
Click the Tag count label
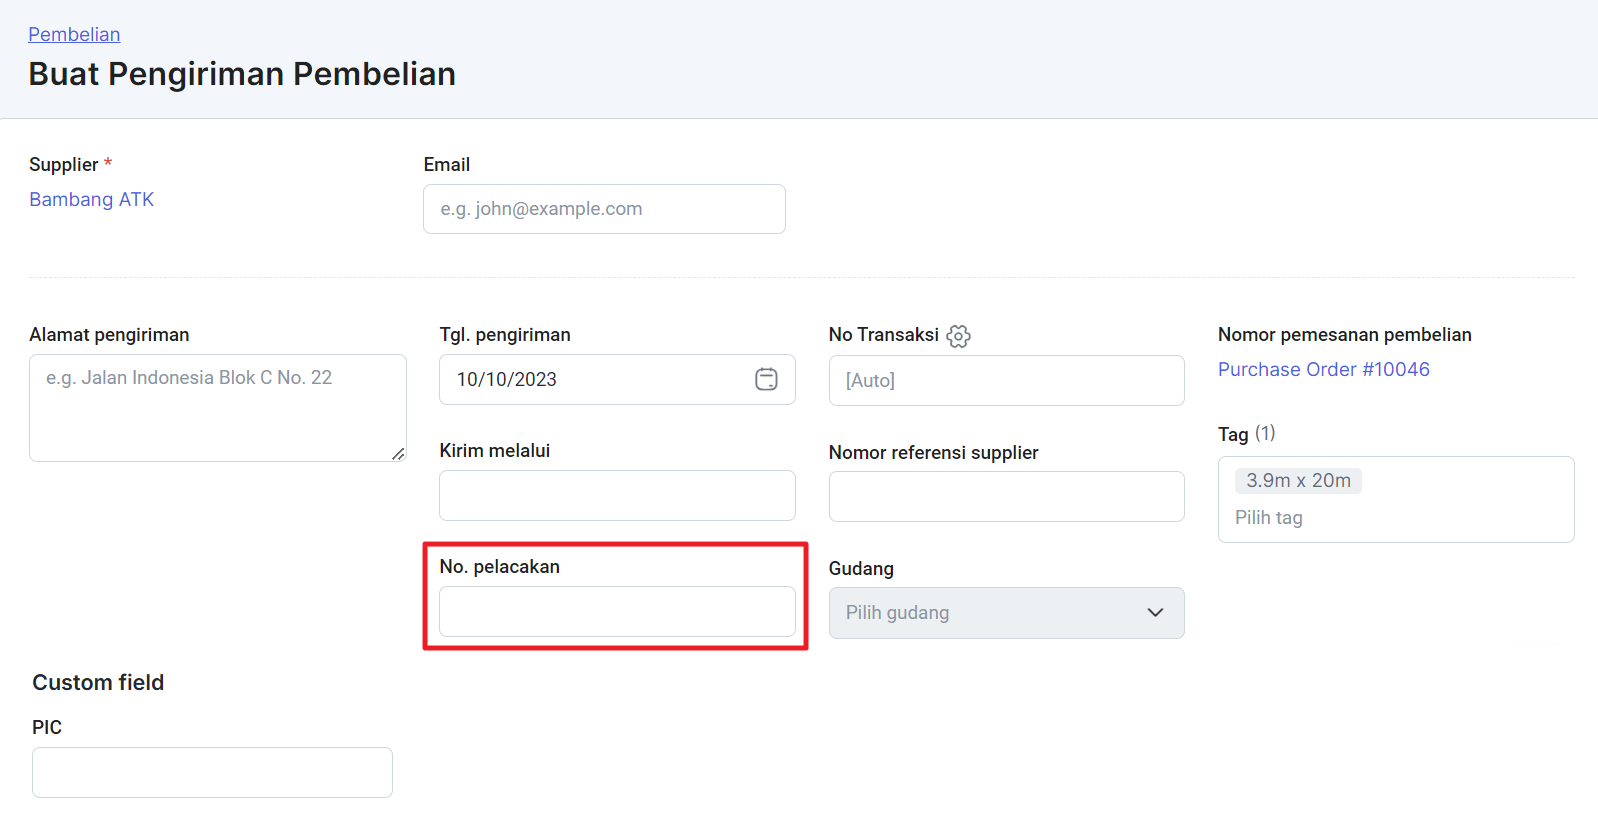click(x=1265, y=433)
